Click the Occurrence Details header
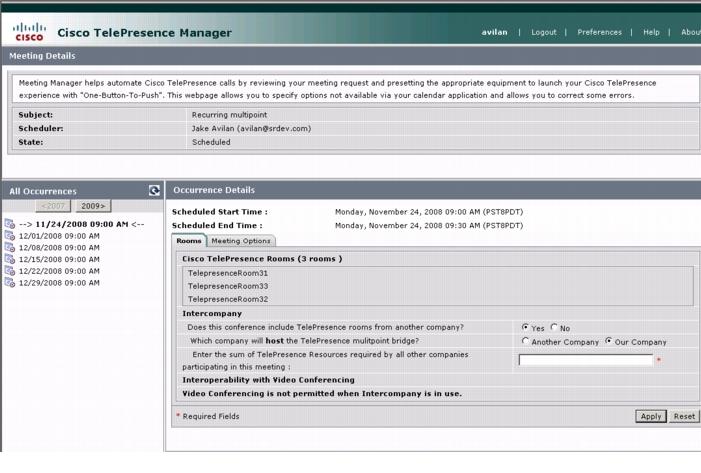Viewport: 701px width, 473px height. tap(214, 190)
